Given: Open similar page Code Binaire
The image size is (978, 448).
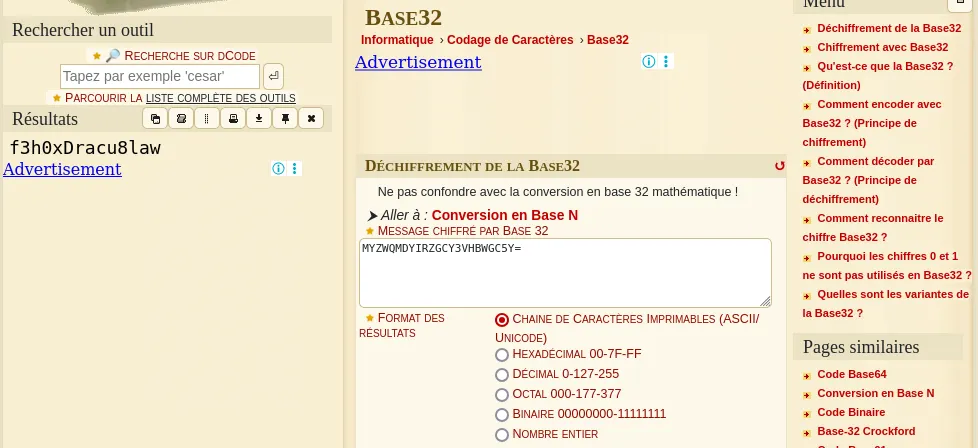Looking at the screenshot, I should [x=851, y=412].
